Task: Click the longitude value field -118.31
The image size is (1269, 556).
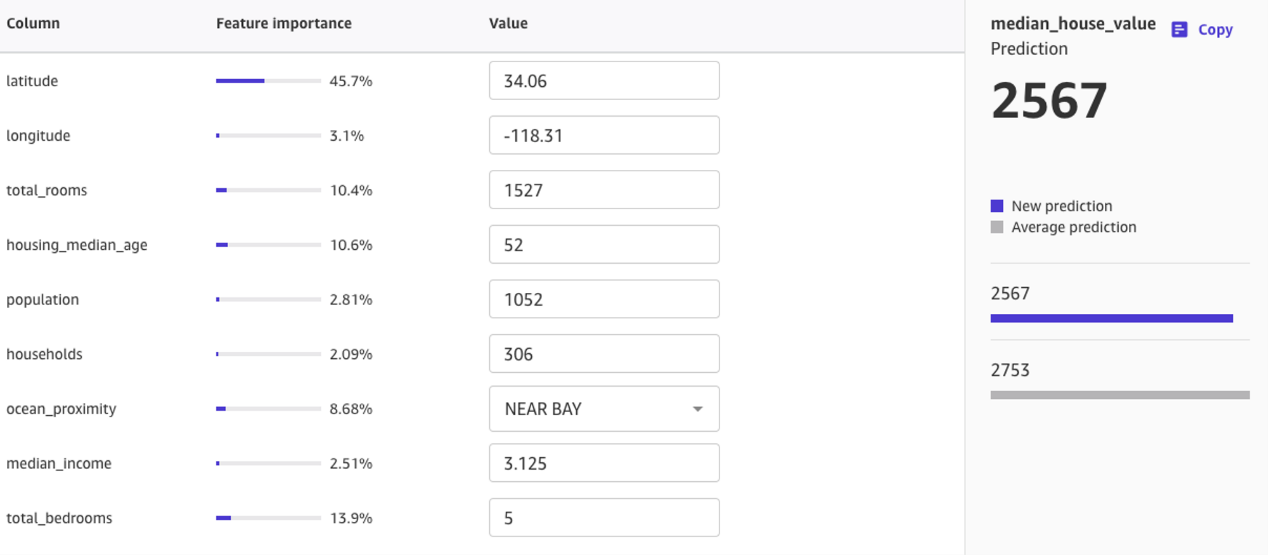Action: click(x=604, y=135)
